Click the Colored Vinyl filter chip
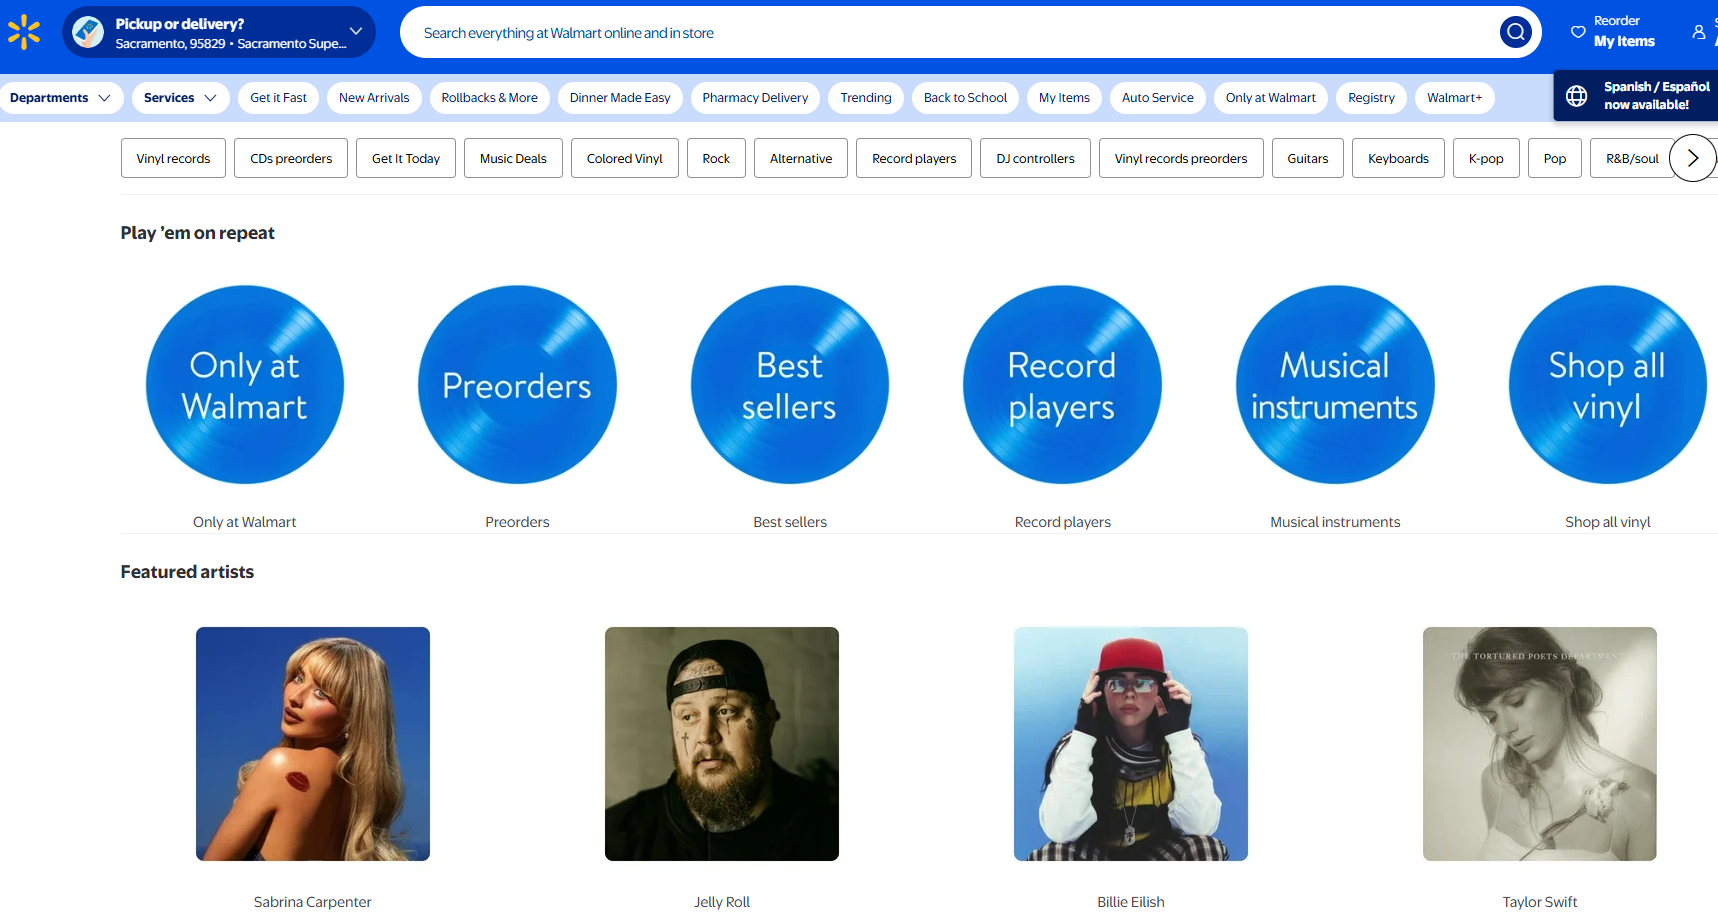The width and height of the screenshot is (1718, 916). [x=624, y=159]
